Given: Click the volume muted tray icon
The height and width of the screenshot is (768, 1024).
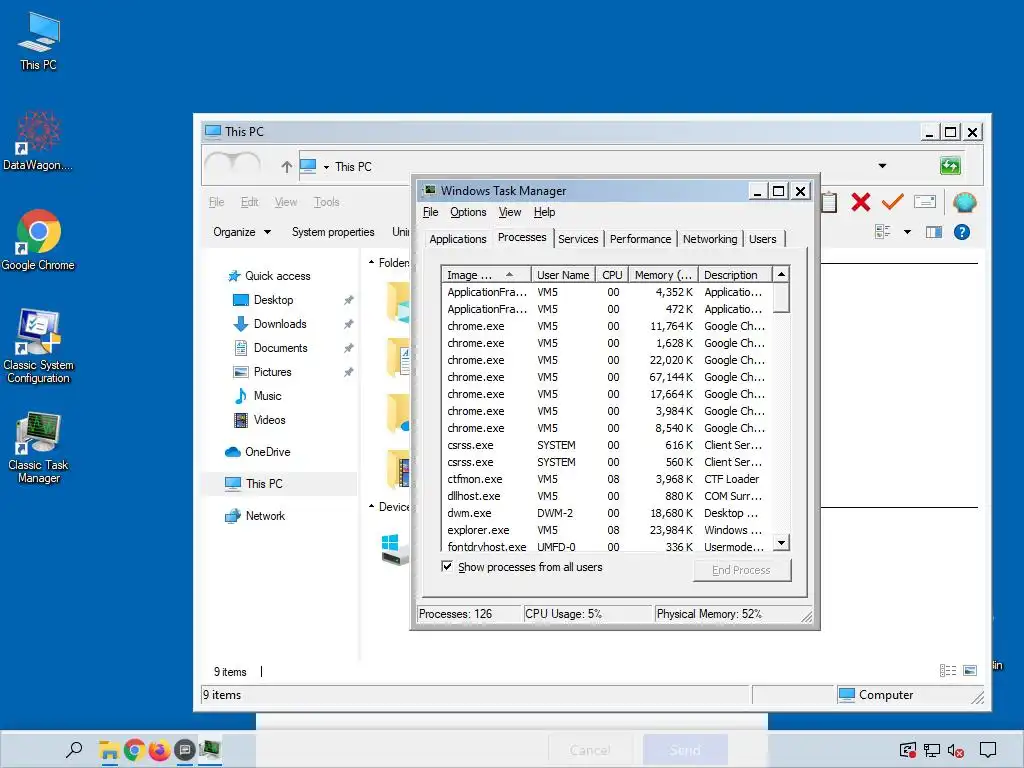Looking at the screenshot, I should pos(955,751).
